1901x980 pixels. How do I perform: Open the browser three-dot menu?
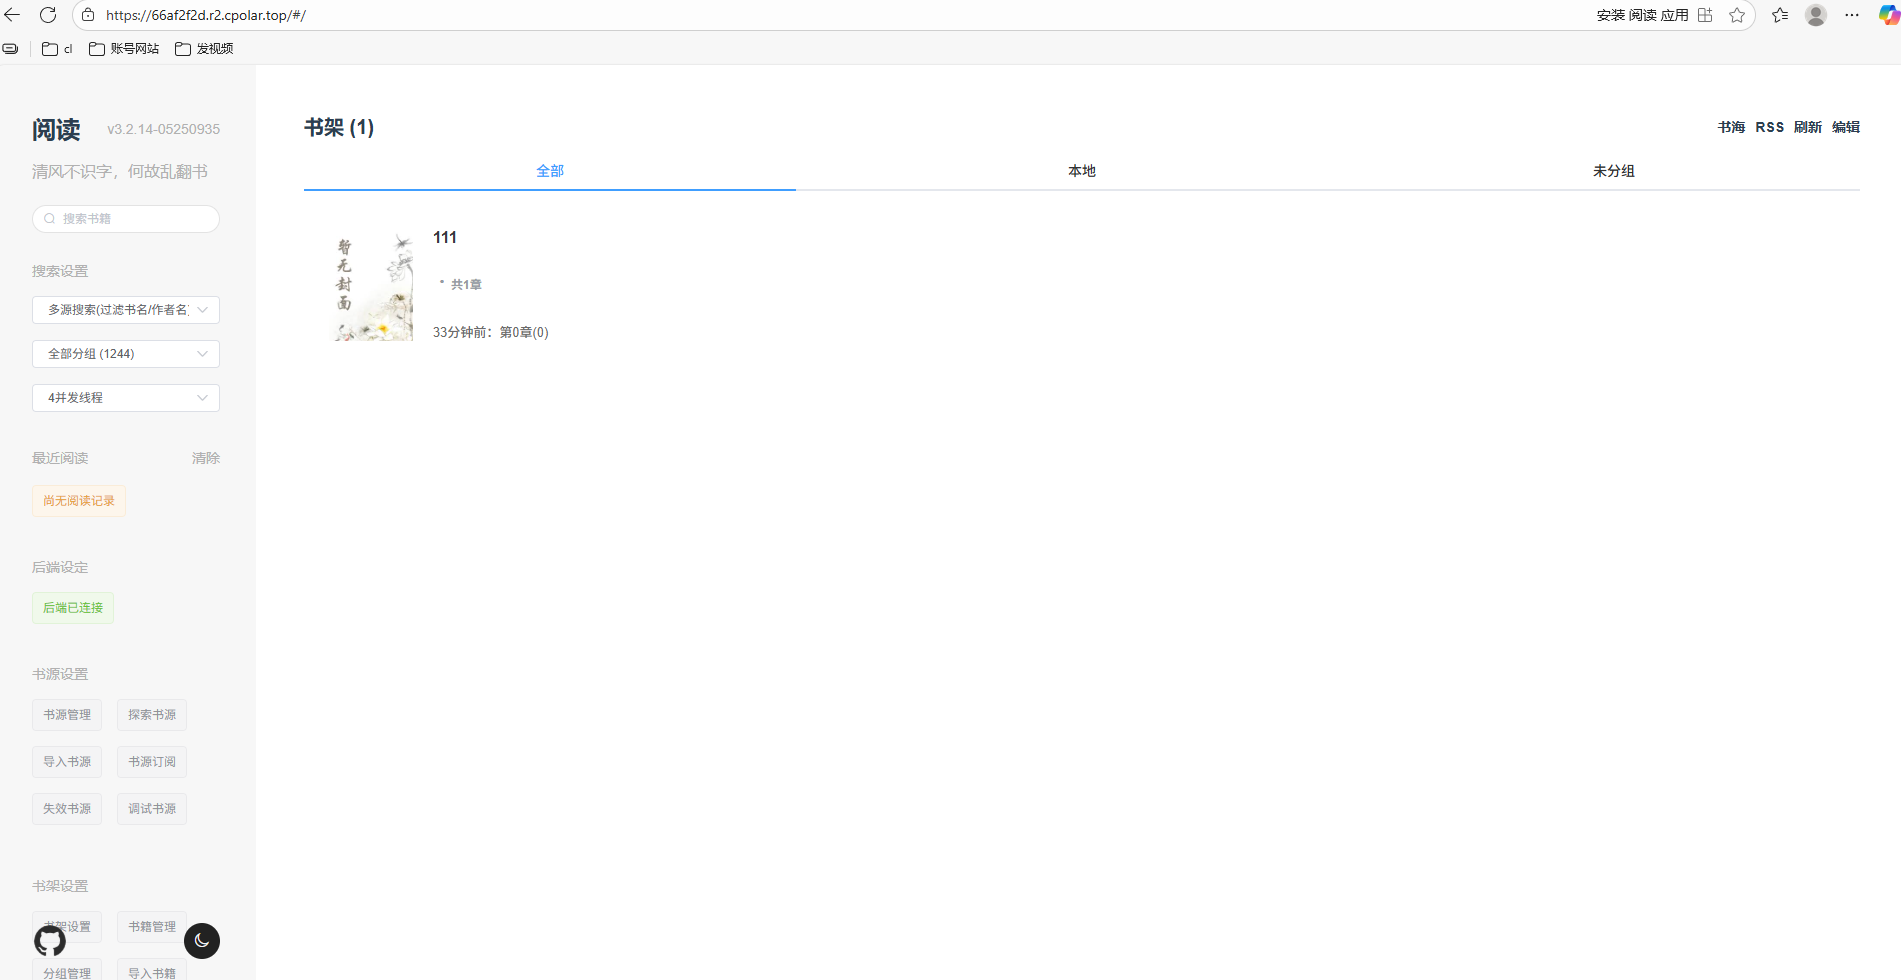click(1852, 15)
